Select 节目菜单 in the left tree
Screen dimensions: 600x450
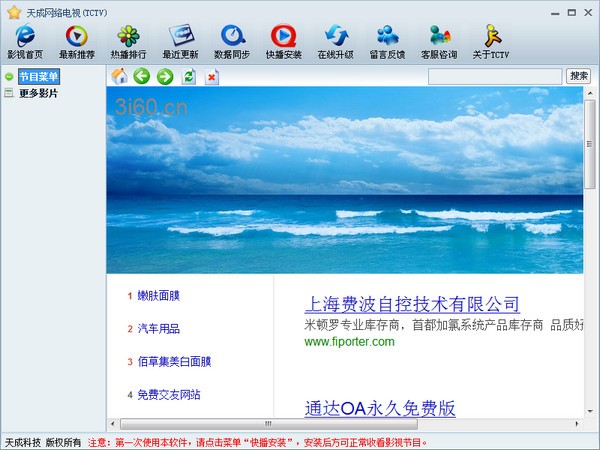pos(39,77)
